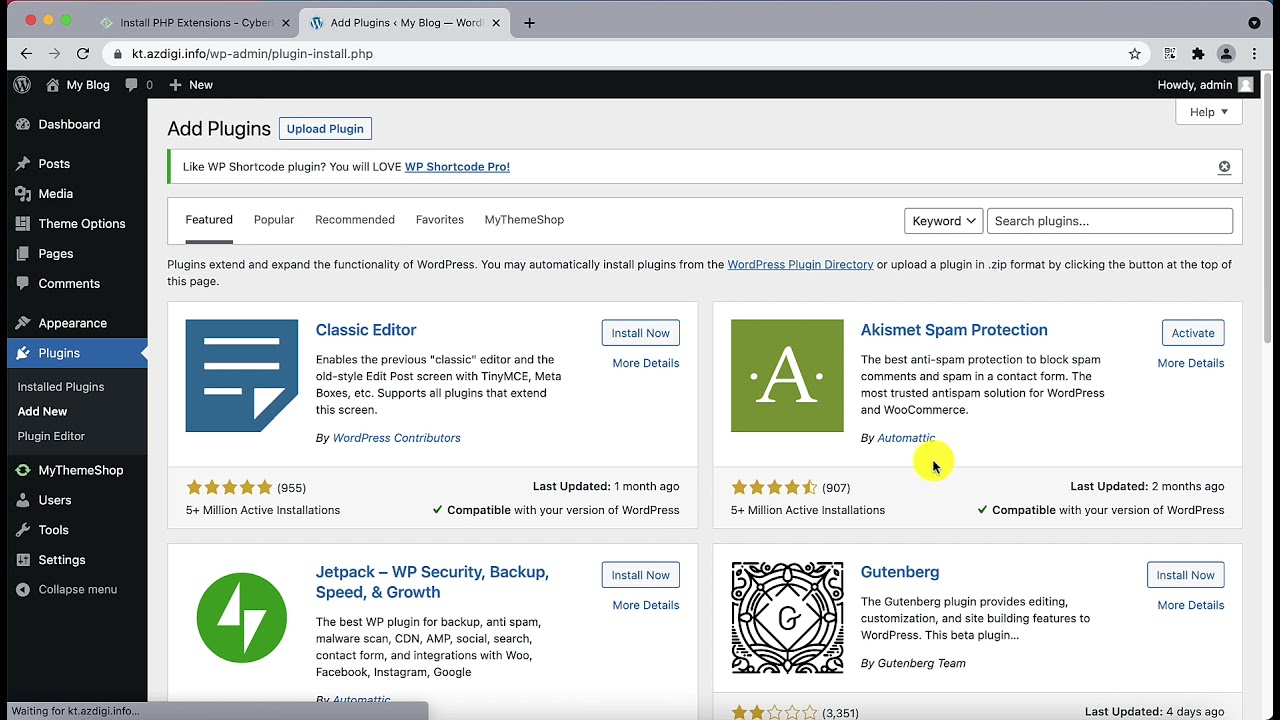Screen dimensions: 1280x720
Task: Open the Chrome profile avatar menu
Action: coord(1226,54)
